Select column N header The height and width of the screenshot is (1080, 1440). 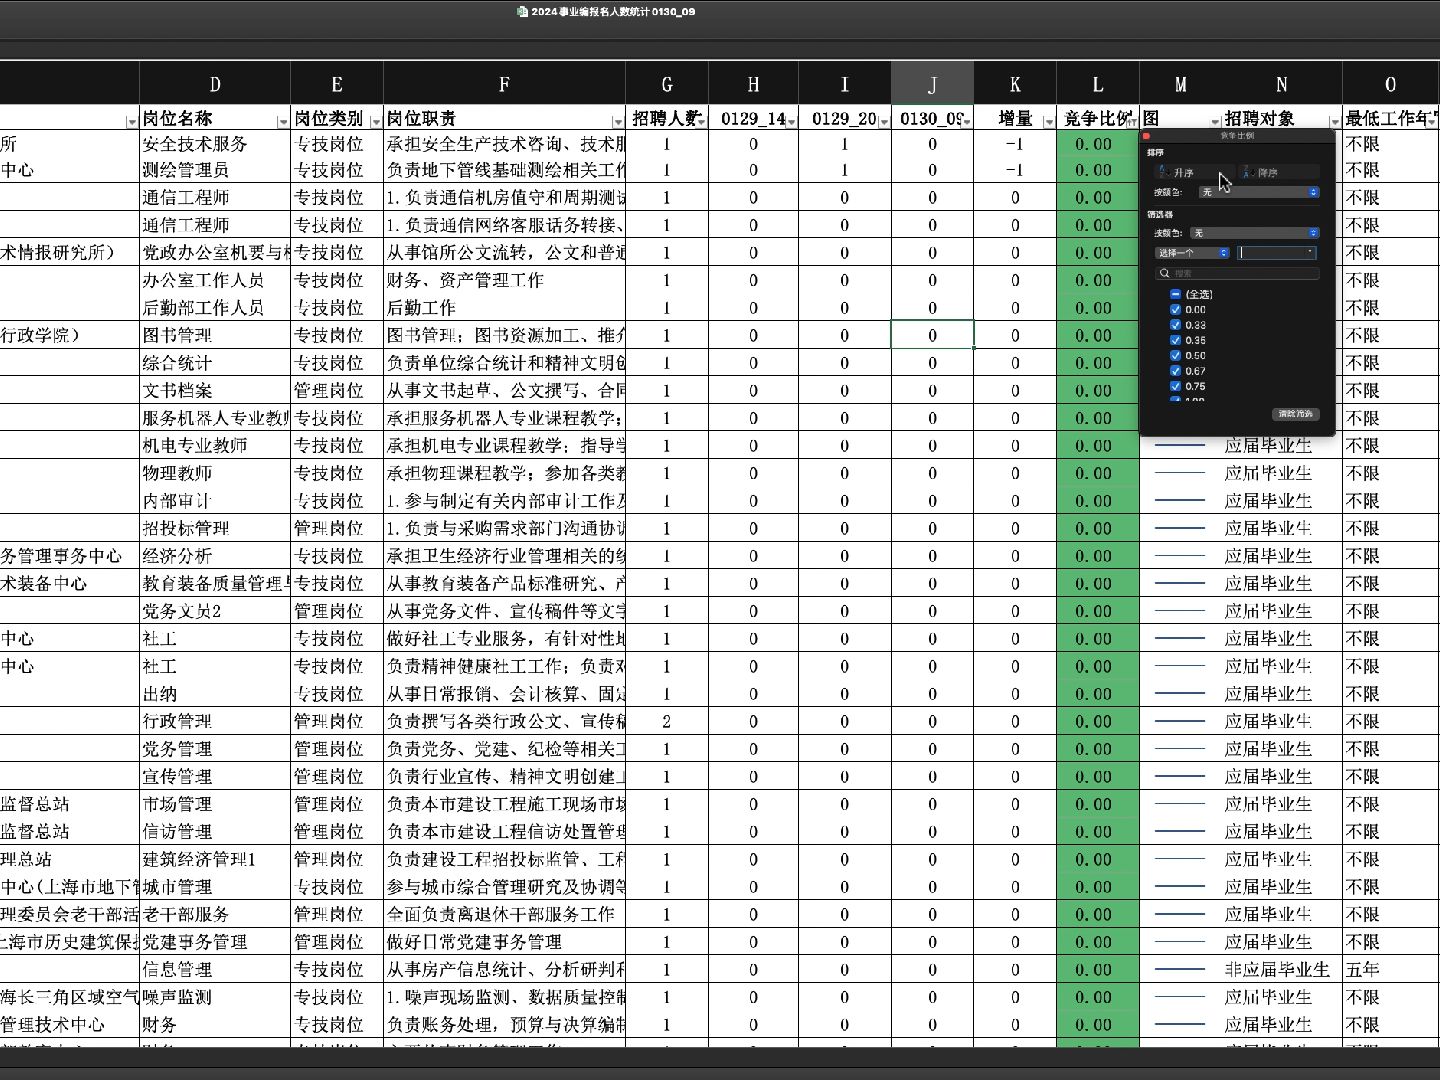pyautogui.click(x=1282, y=84)
